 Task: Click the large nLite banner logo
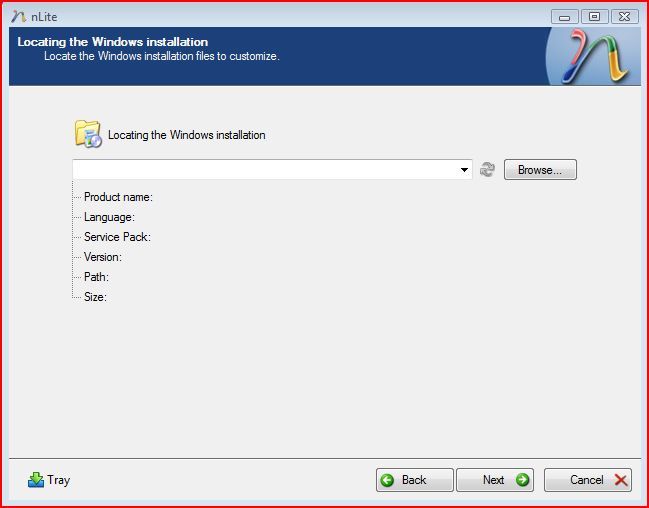[x=595, y=57]
